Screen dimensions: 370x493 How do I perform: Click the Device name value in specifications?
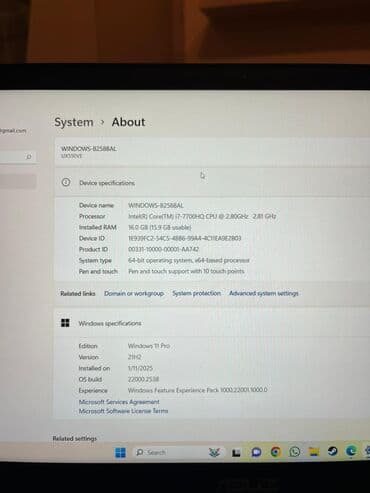pos(156,205)
